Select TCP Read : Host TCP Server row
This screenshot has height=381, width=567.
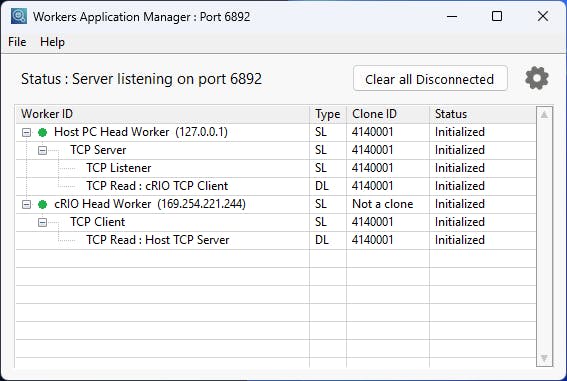[x=276, y=240]
